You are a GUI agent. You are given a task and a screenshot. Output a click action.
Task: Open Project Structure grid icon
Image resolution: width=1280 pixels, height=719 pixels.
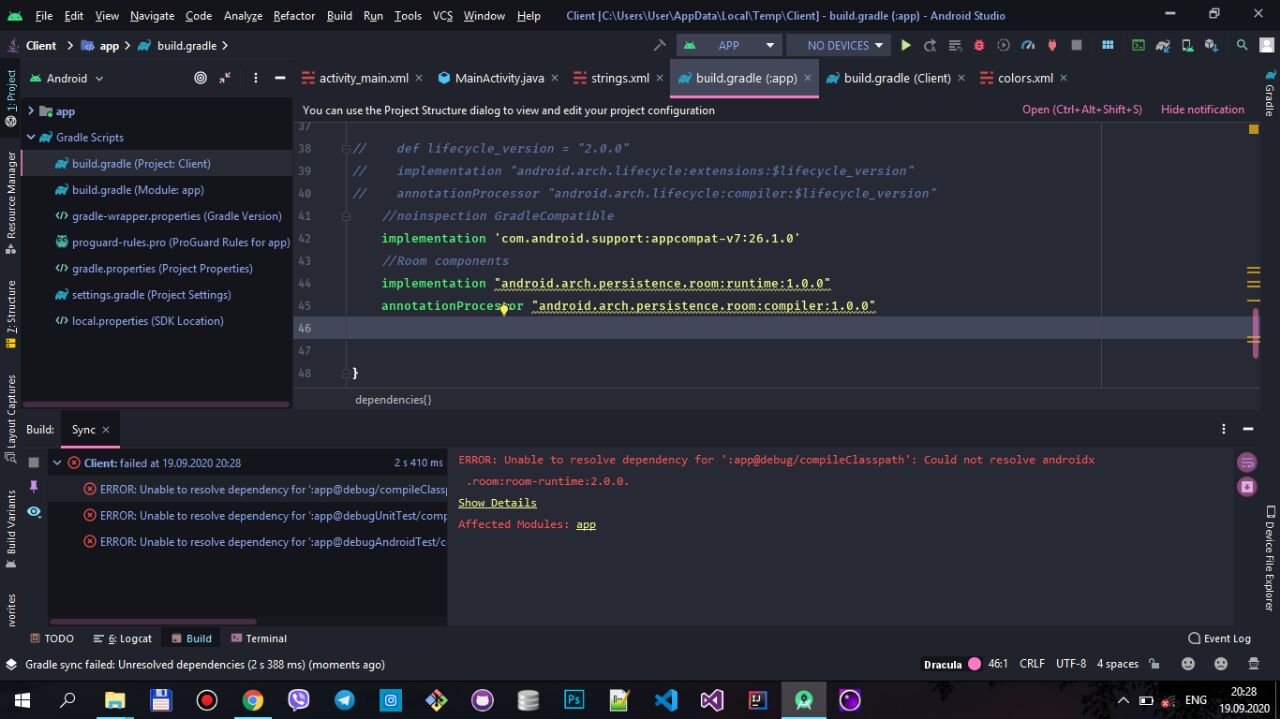tap(1108, 45)
